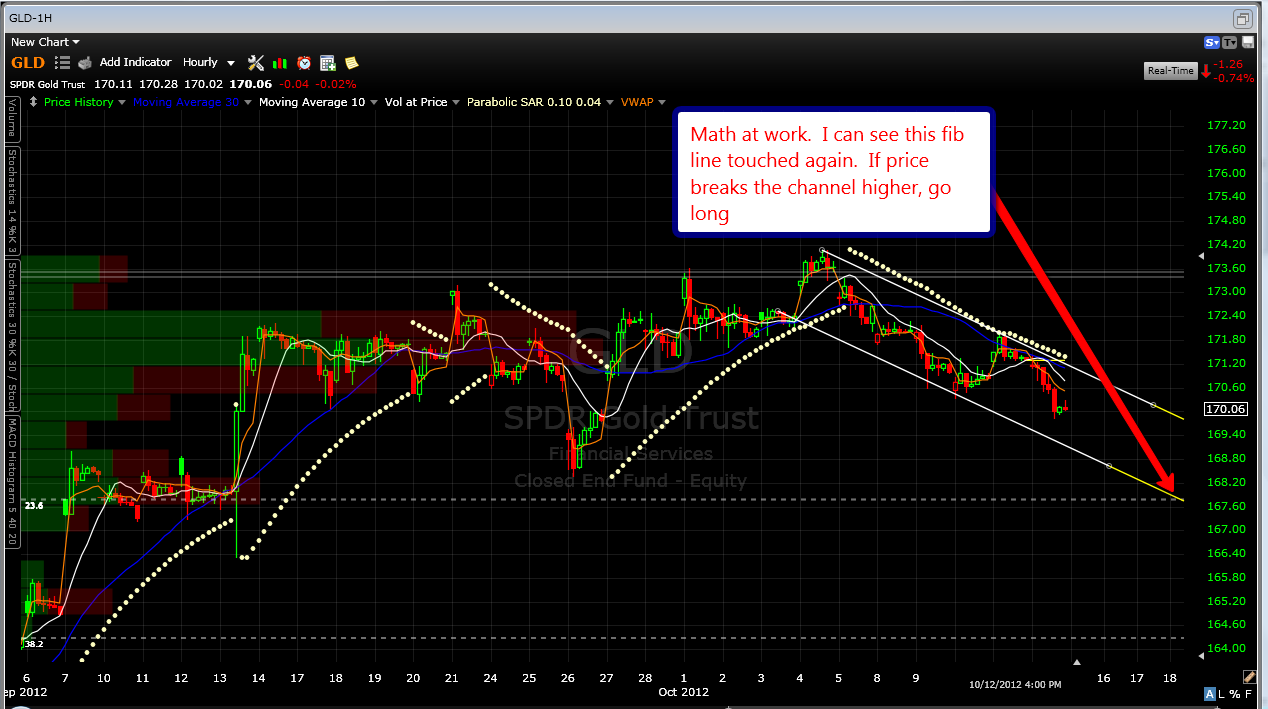This screenshot has width=1268, height=709.
Task: Click the 164.00 price axis label
Action: [x=1226, y=648]
